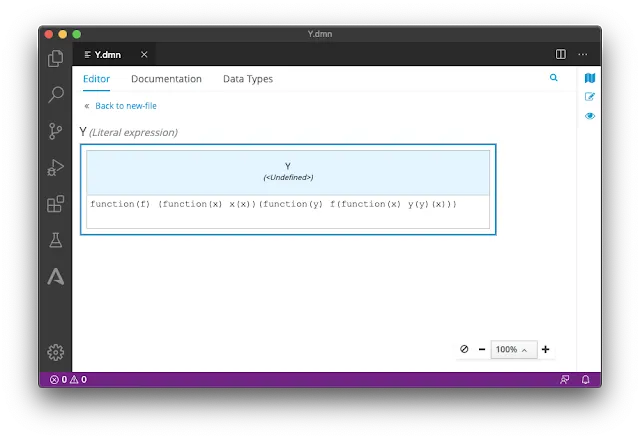640x439 pixels.
Task: Toggle the preview eye panel
Action: click(590, 116)
